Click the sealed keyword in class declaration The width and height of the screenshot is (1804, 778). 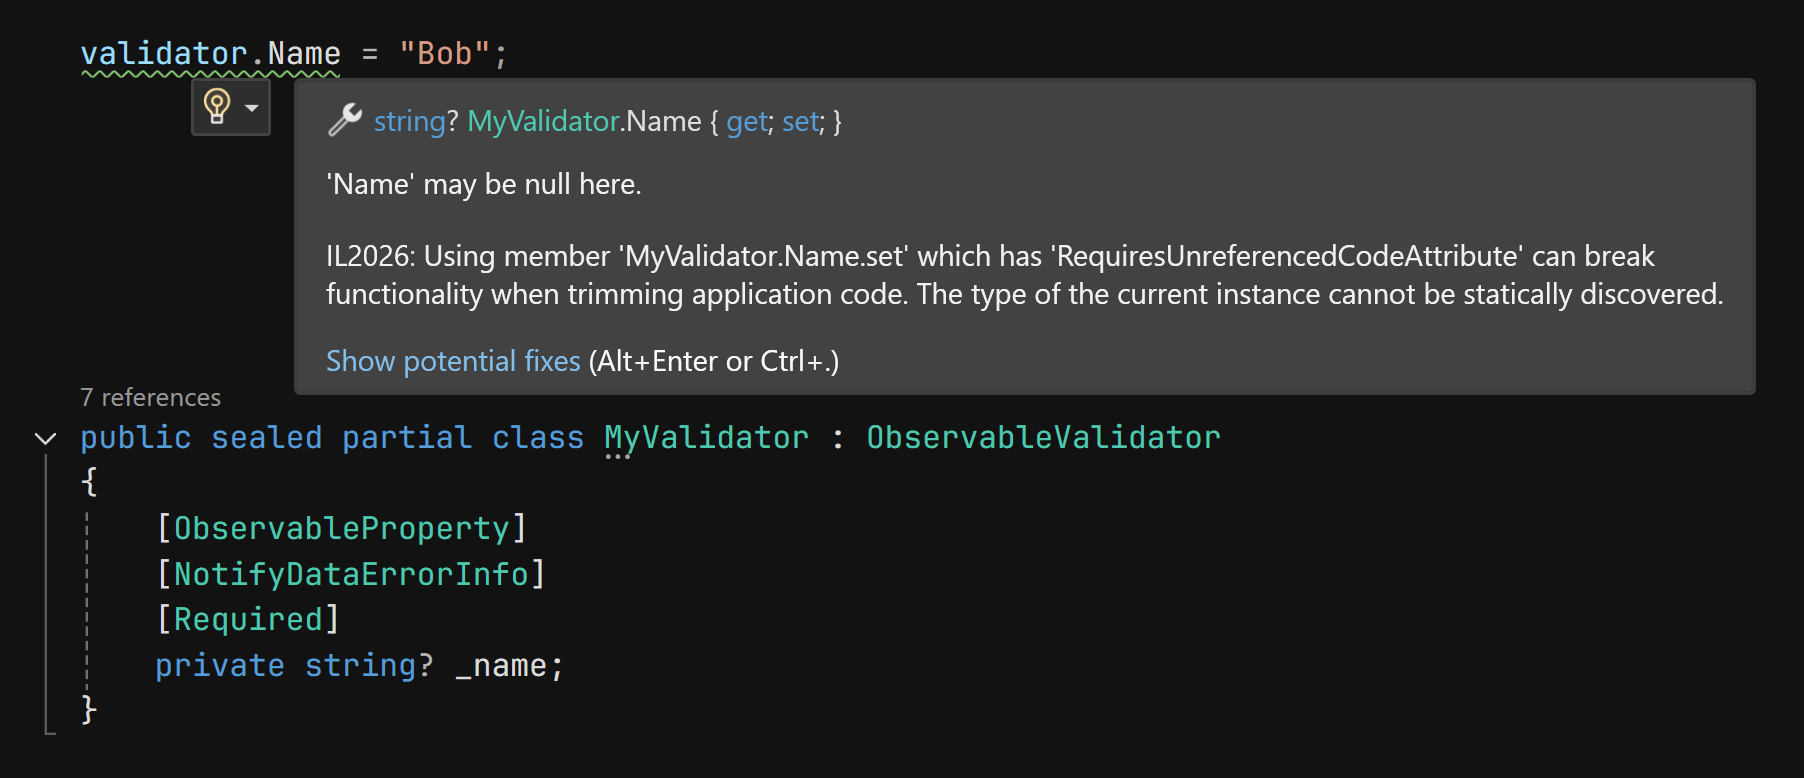[266, 437]
